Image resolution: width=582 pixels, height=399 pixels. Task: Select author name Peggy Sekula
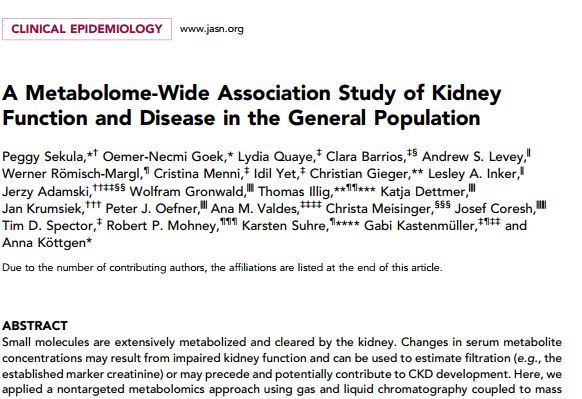coord(44,157)
